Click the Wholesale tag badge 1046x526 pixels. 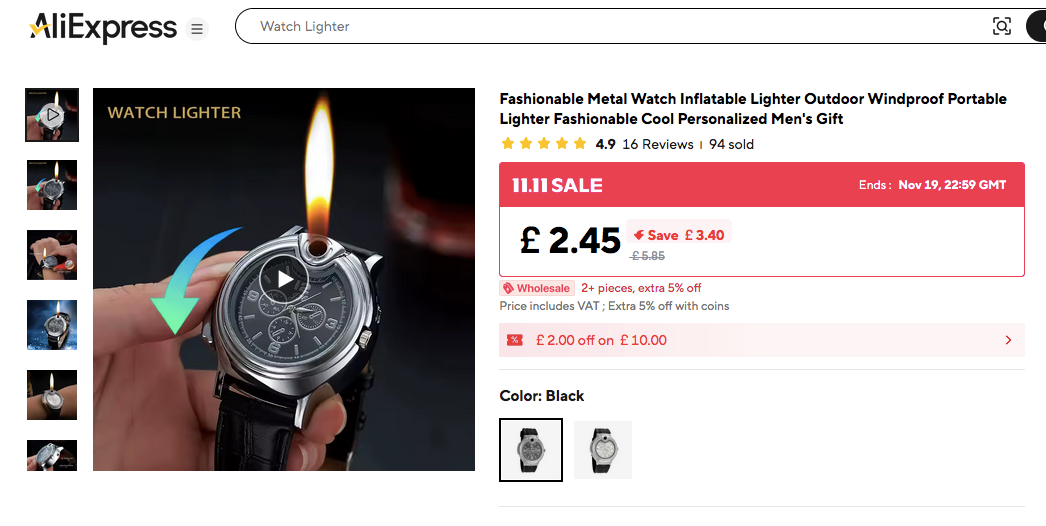(x=537, y=288)
